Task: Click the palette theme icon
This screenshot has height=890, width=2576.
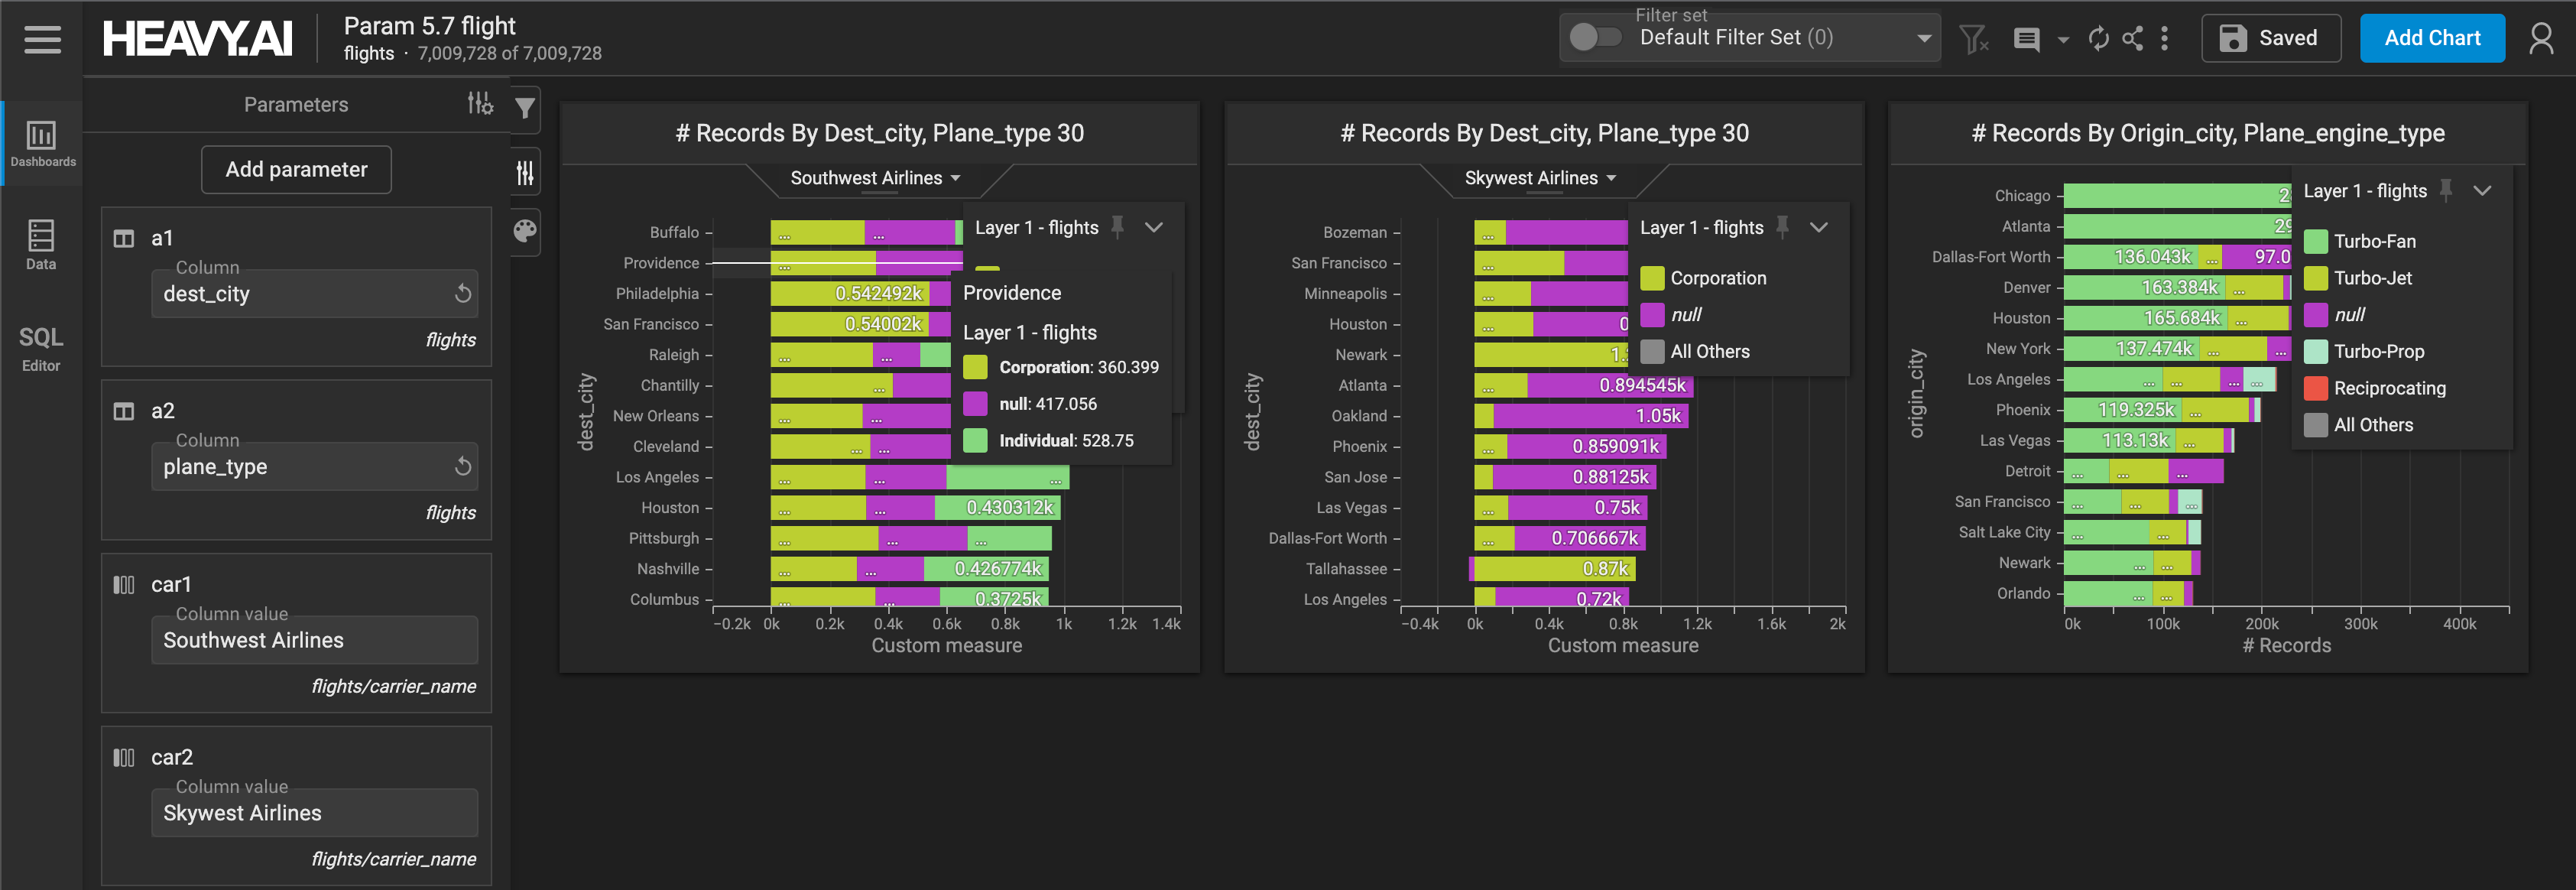Action: click(525, 232)
